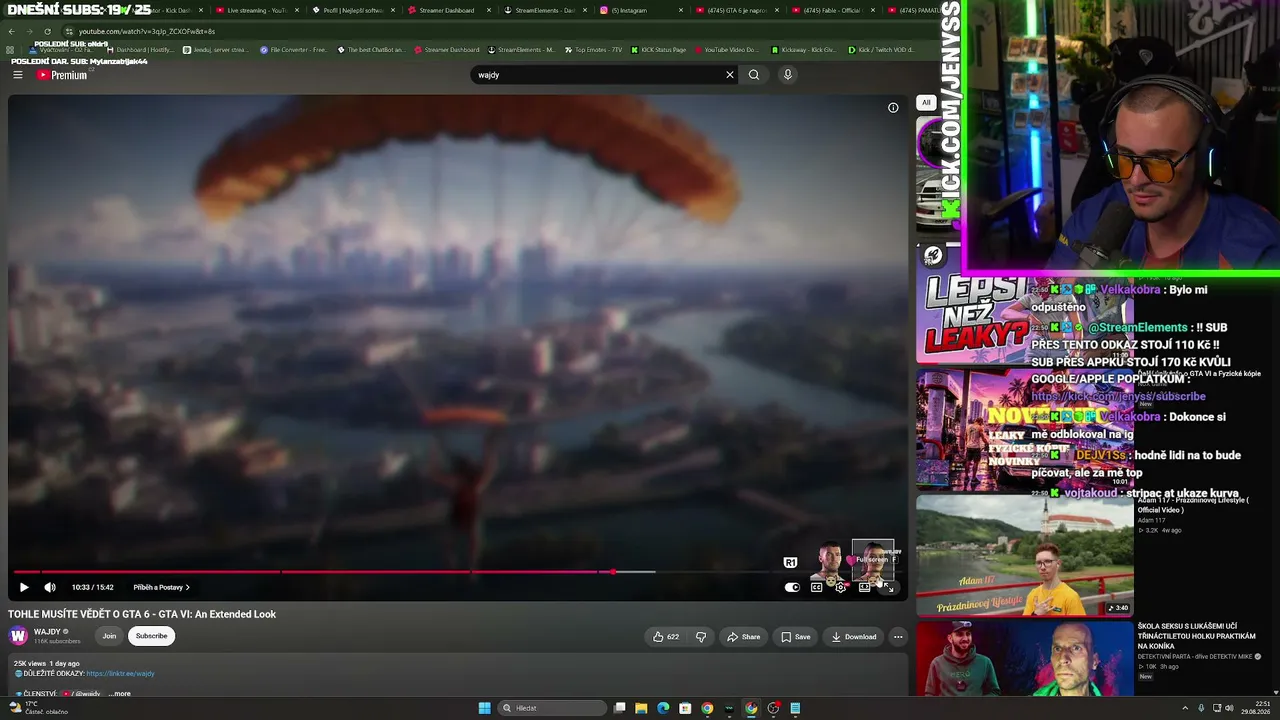The image size is (1280, 720).
Task: Open 'ŠKOLA SEKSU S LUKÁŠEM' video title
Action: coord(1198,636)
